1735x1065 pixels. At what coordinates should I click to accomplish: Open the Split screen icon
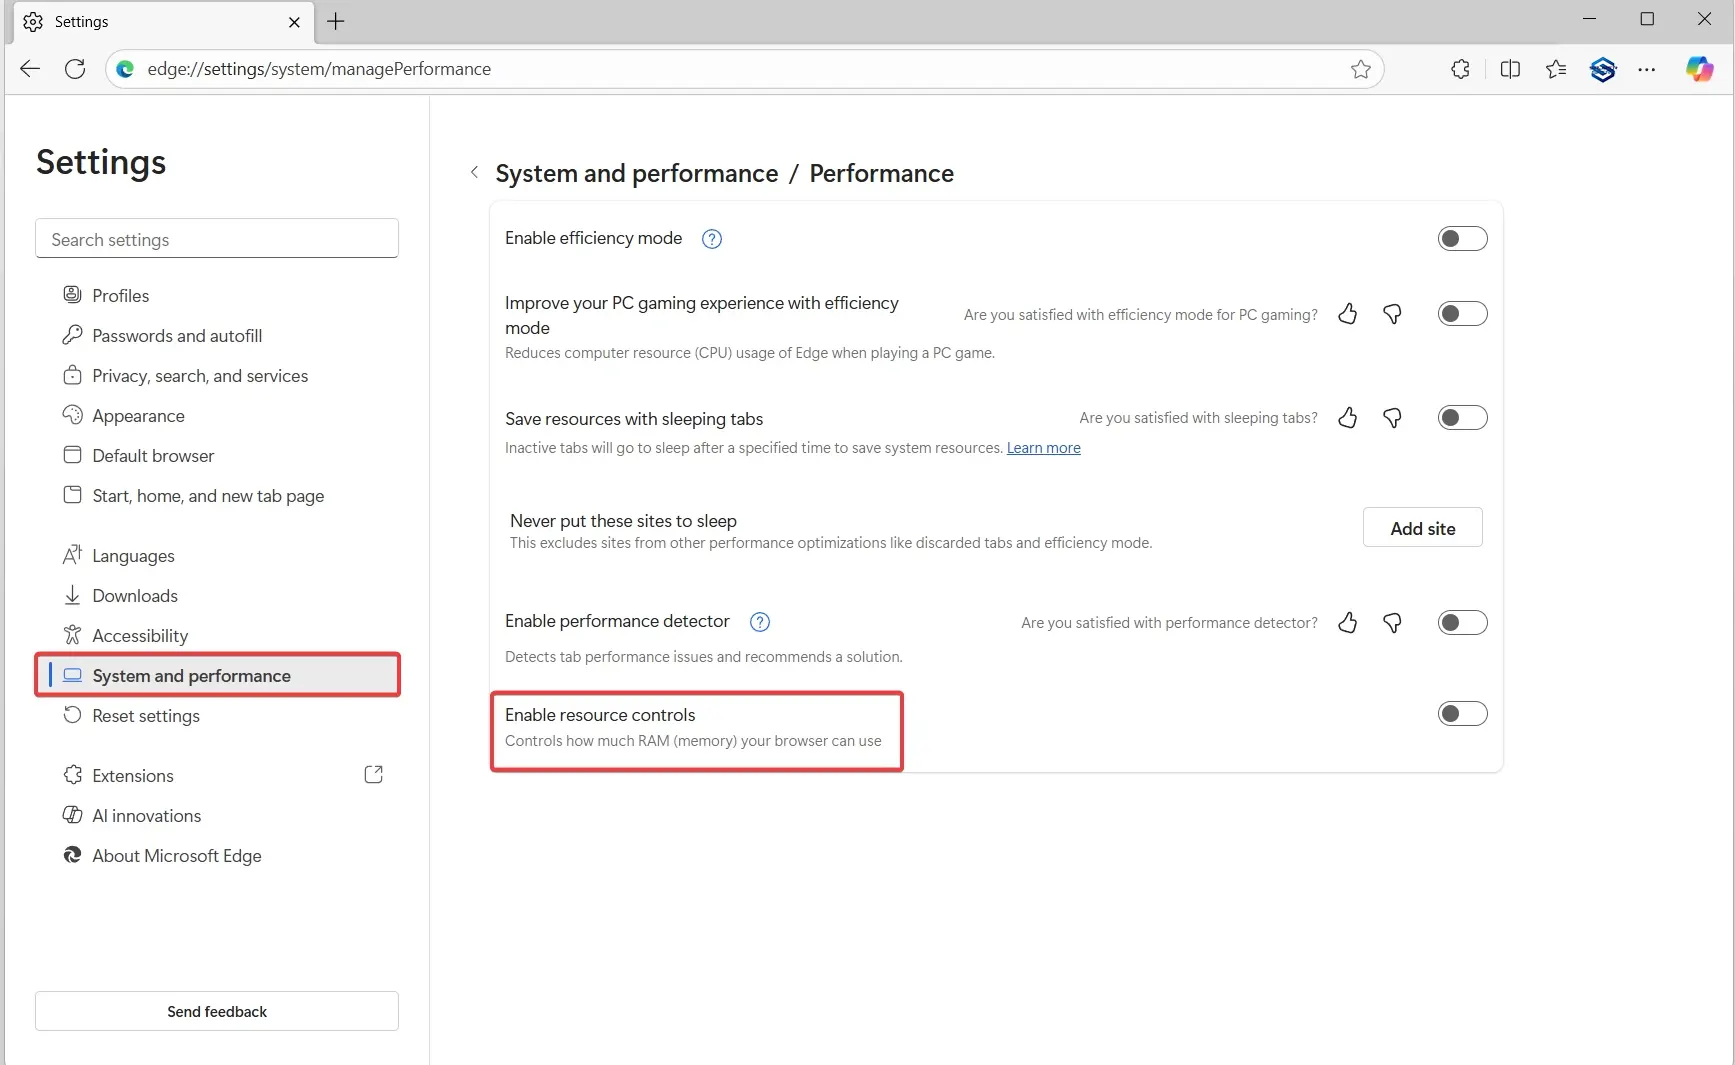[x=1510, y=69]
